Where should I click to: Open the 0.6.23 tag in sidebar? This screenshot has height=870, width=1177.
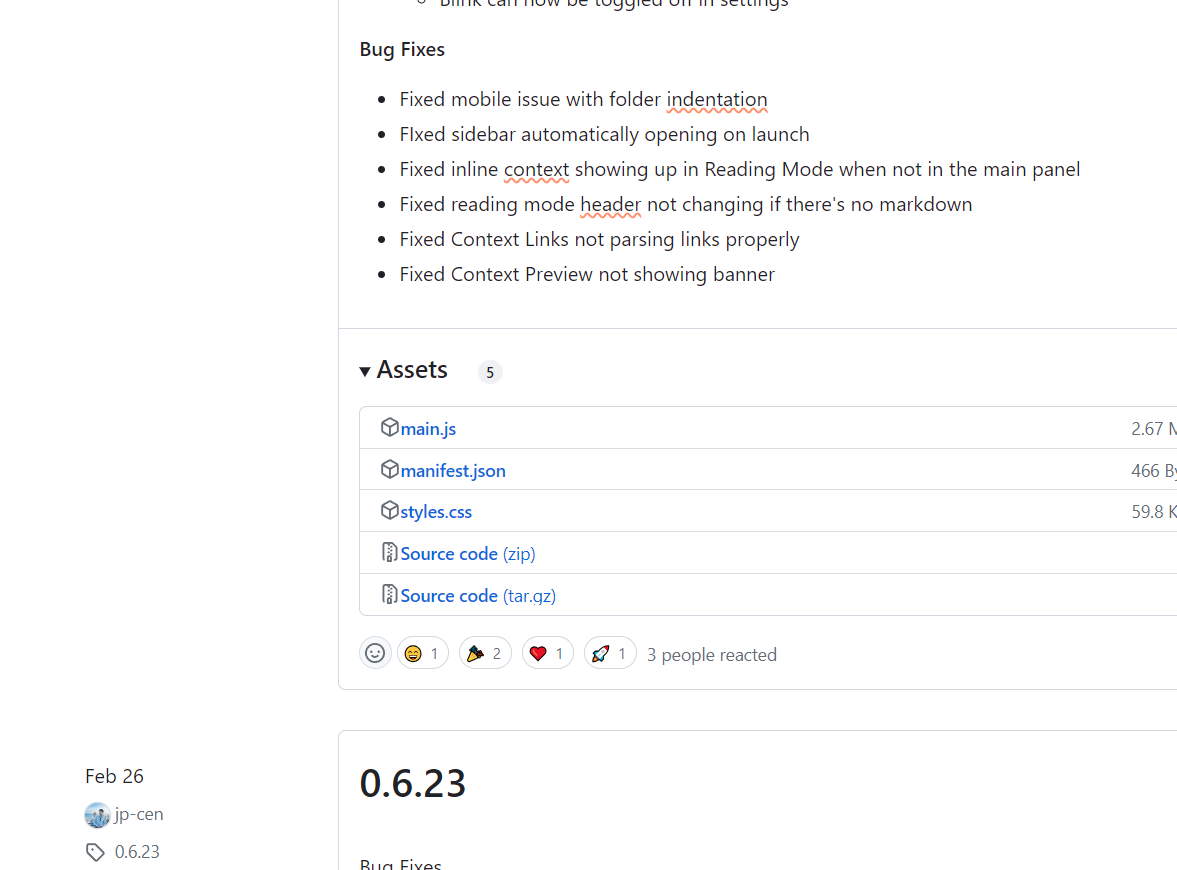pos(137,851)
